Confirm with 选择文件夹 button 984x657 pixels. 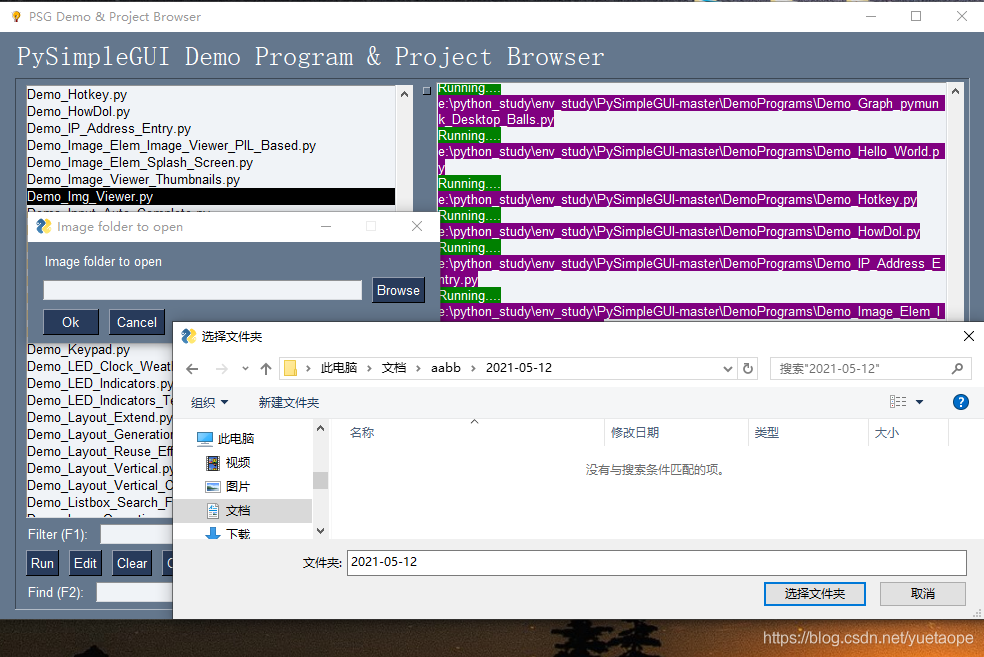click(815, 594)
